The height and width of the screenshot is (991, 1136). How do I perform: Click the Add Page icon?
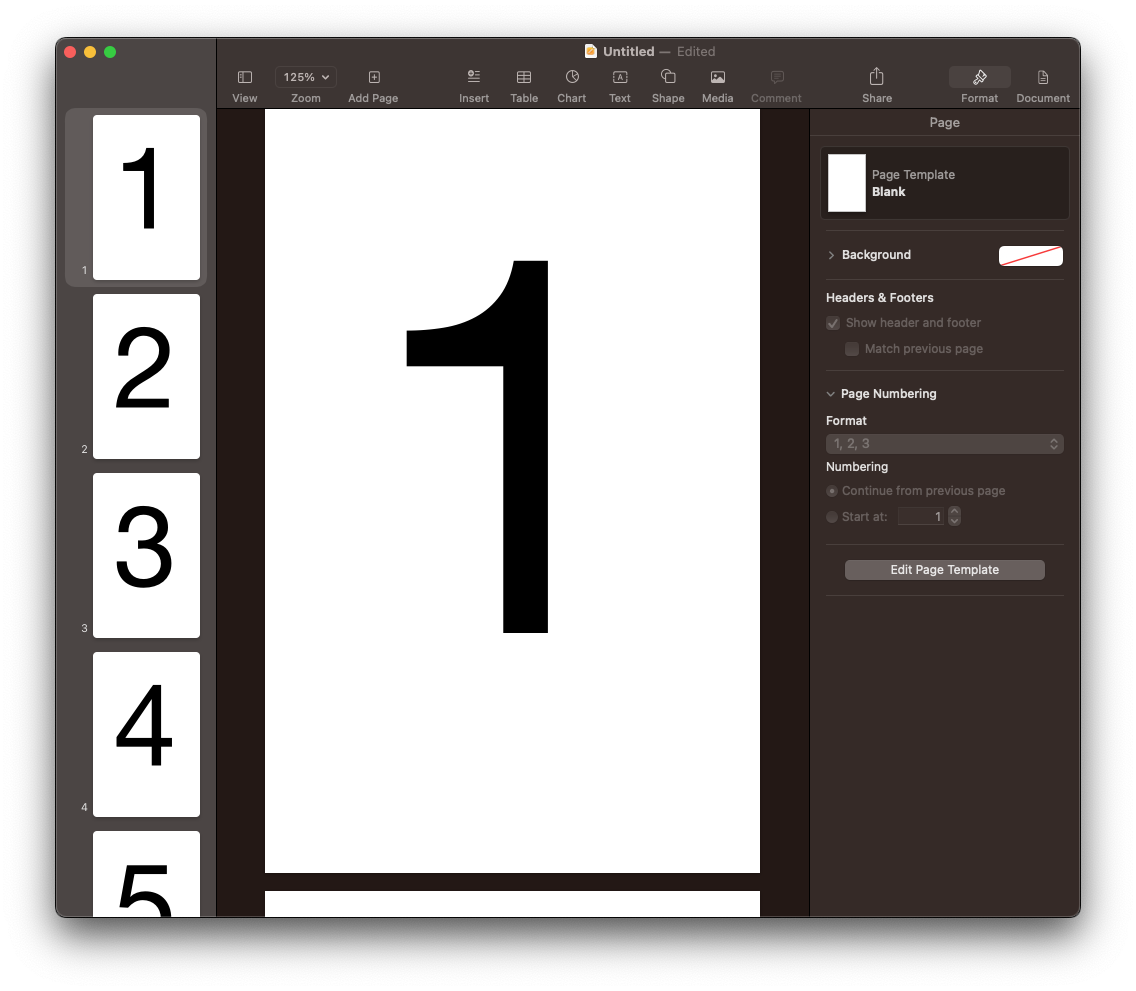[x=374, y=78]
